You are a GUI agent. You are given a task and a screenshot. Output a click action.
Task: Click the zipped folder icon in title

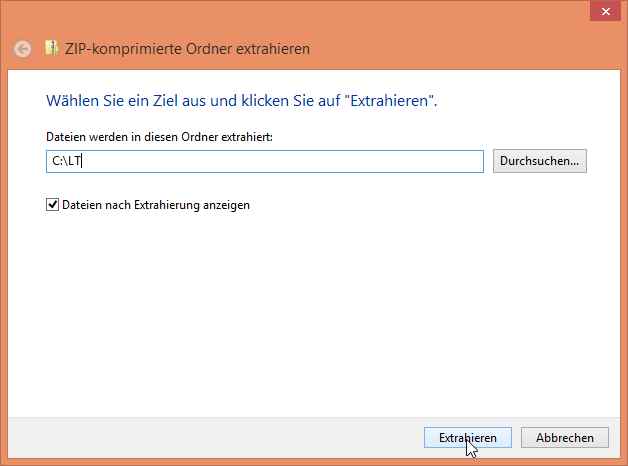[x=51, y=48]
